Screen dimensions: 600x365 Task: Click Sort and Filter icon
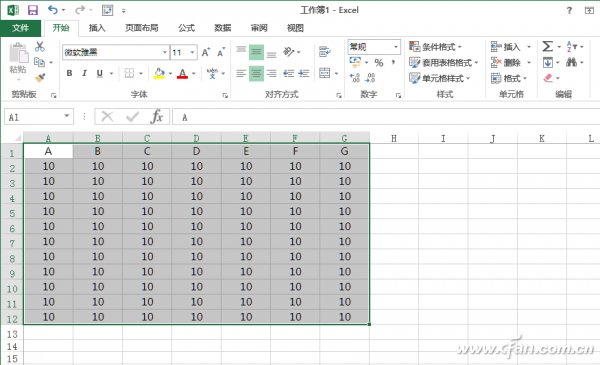click(x=571, y=47)
